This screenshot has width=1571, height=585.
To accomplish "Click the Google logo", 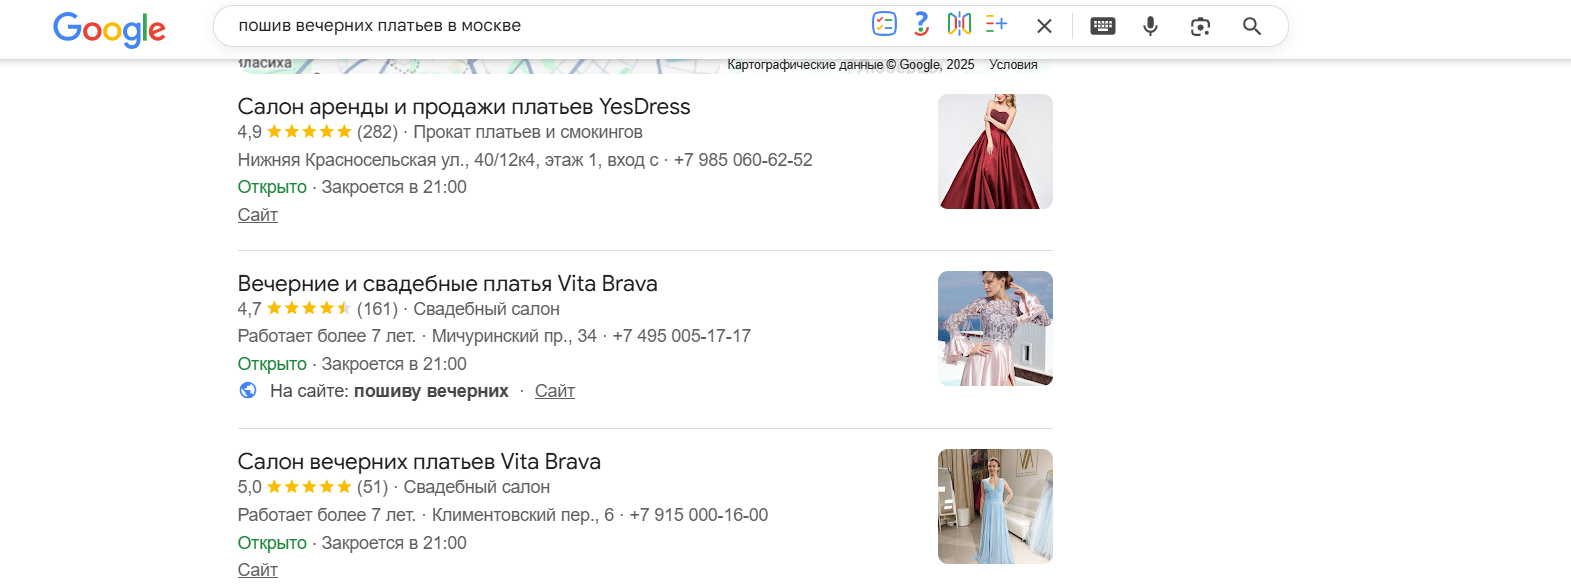I will (109, 29).
